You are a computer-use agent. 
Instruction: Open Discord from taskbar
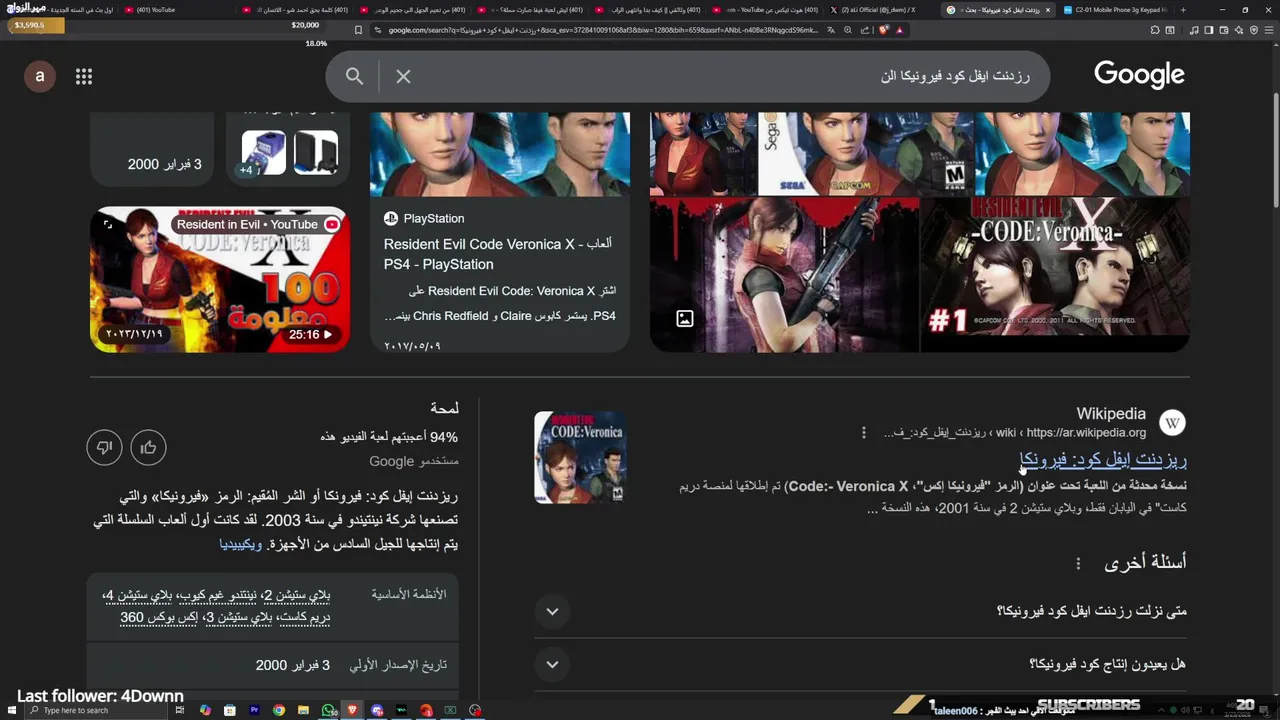click(x=377, y=710)
